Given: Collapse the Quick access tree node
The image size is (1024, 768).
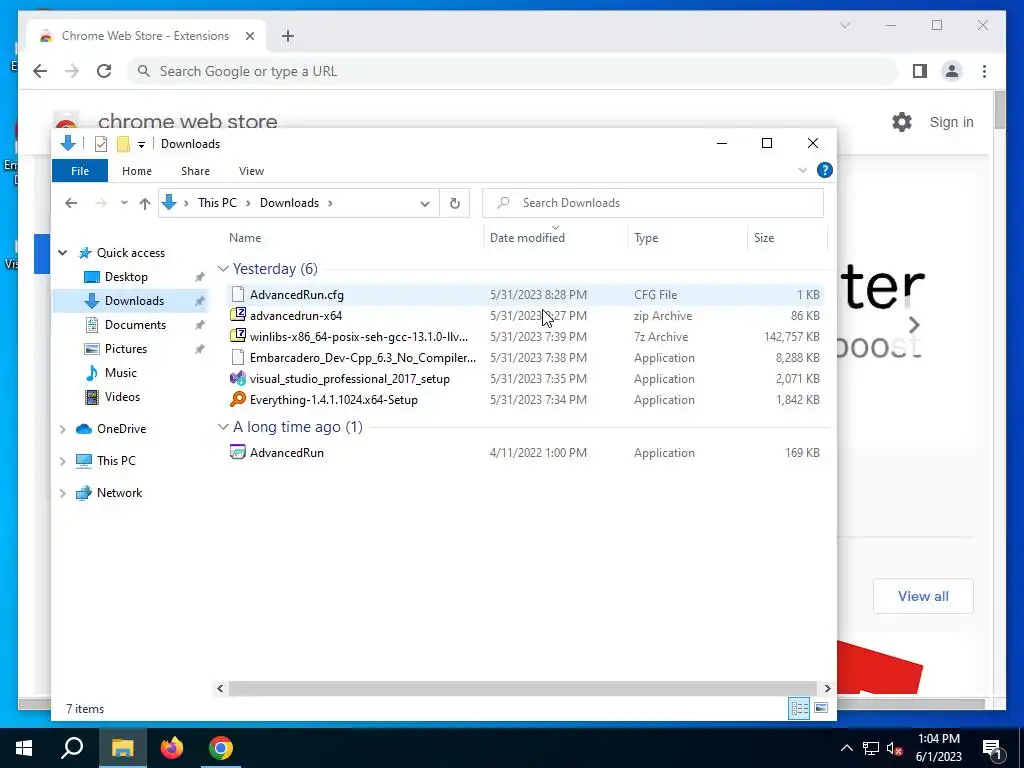Looking at the screenshot, I should coord(63,253).
